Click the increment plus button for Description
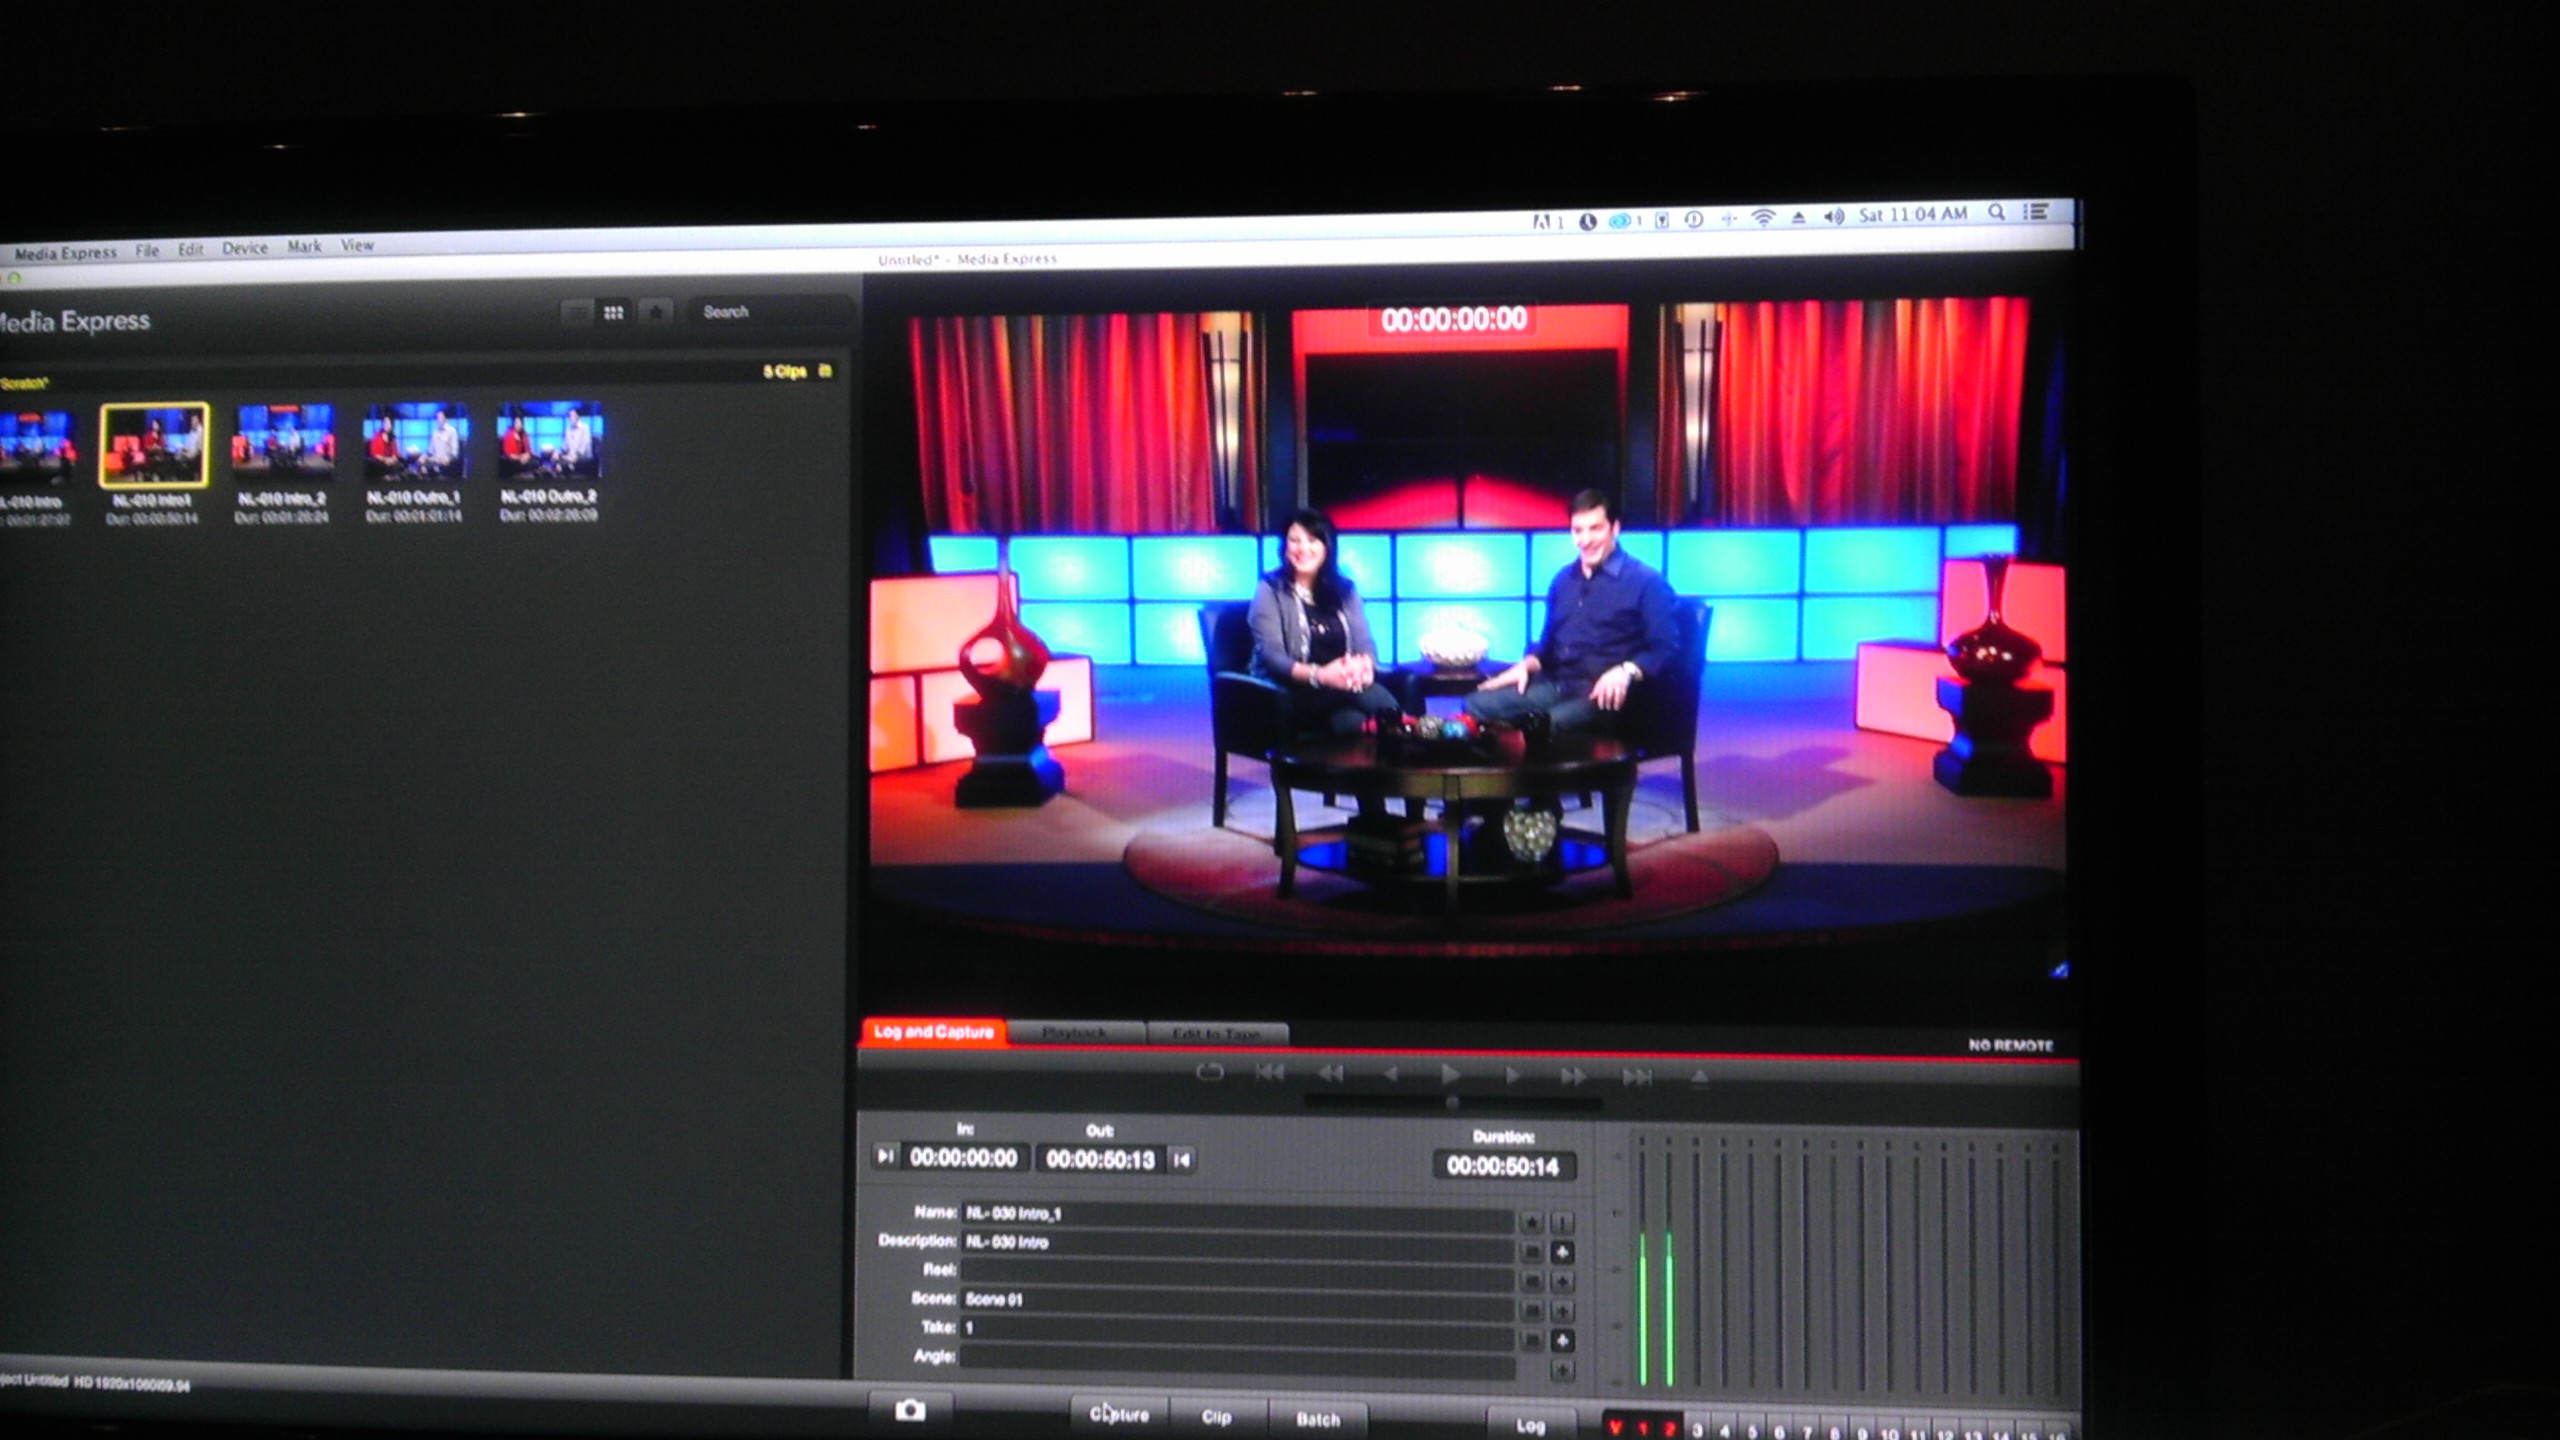The image size is (2560, 1440). click(1562, 1252)
